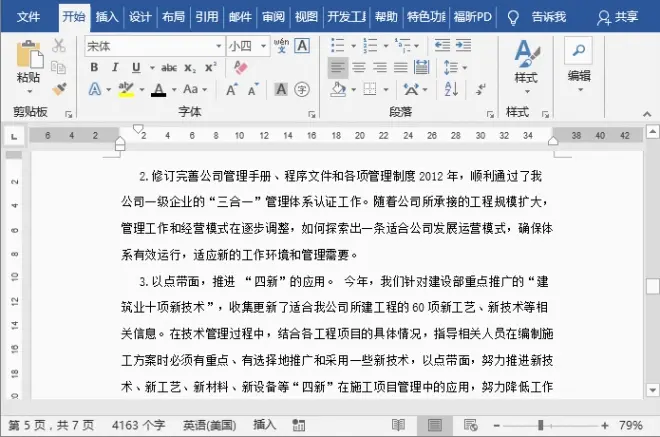660x437 pixels.
Task: Justify paragraph text
Action: coord(400,67)
